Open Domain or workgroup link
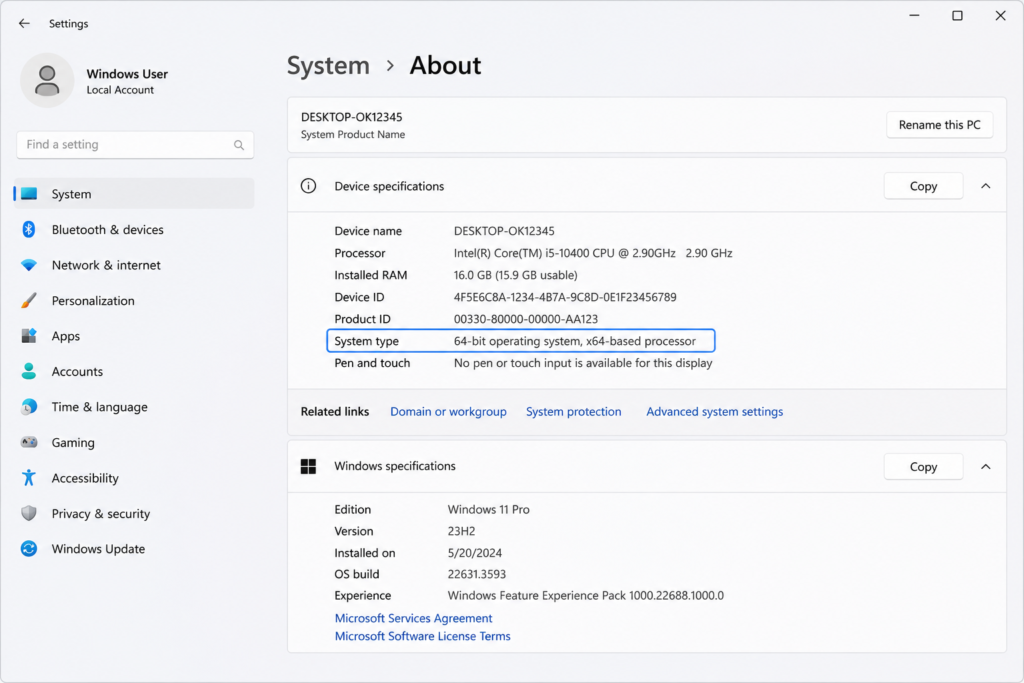This screenshot has width=1024, height=683. tap(448, 411)
